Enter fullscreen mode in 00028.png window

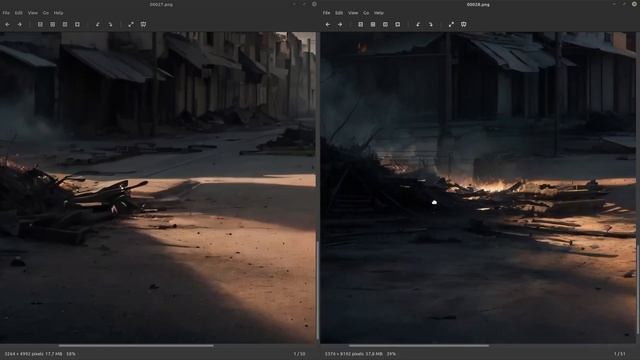451,24
